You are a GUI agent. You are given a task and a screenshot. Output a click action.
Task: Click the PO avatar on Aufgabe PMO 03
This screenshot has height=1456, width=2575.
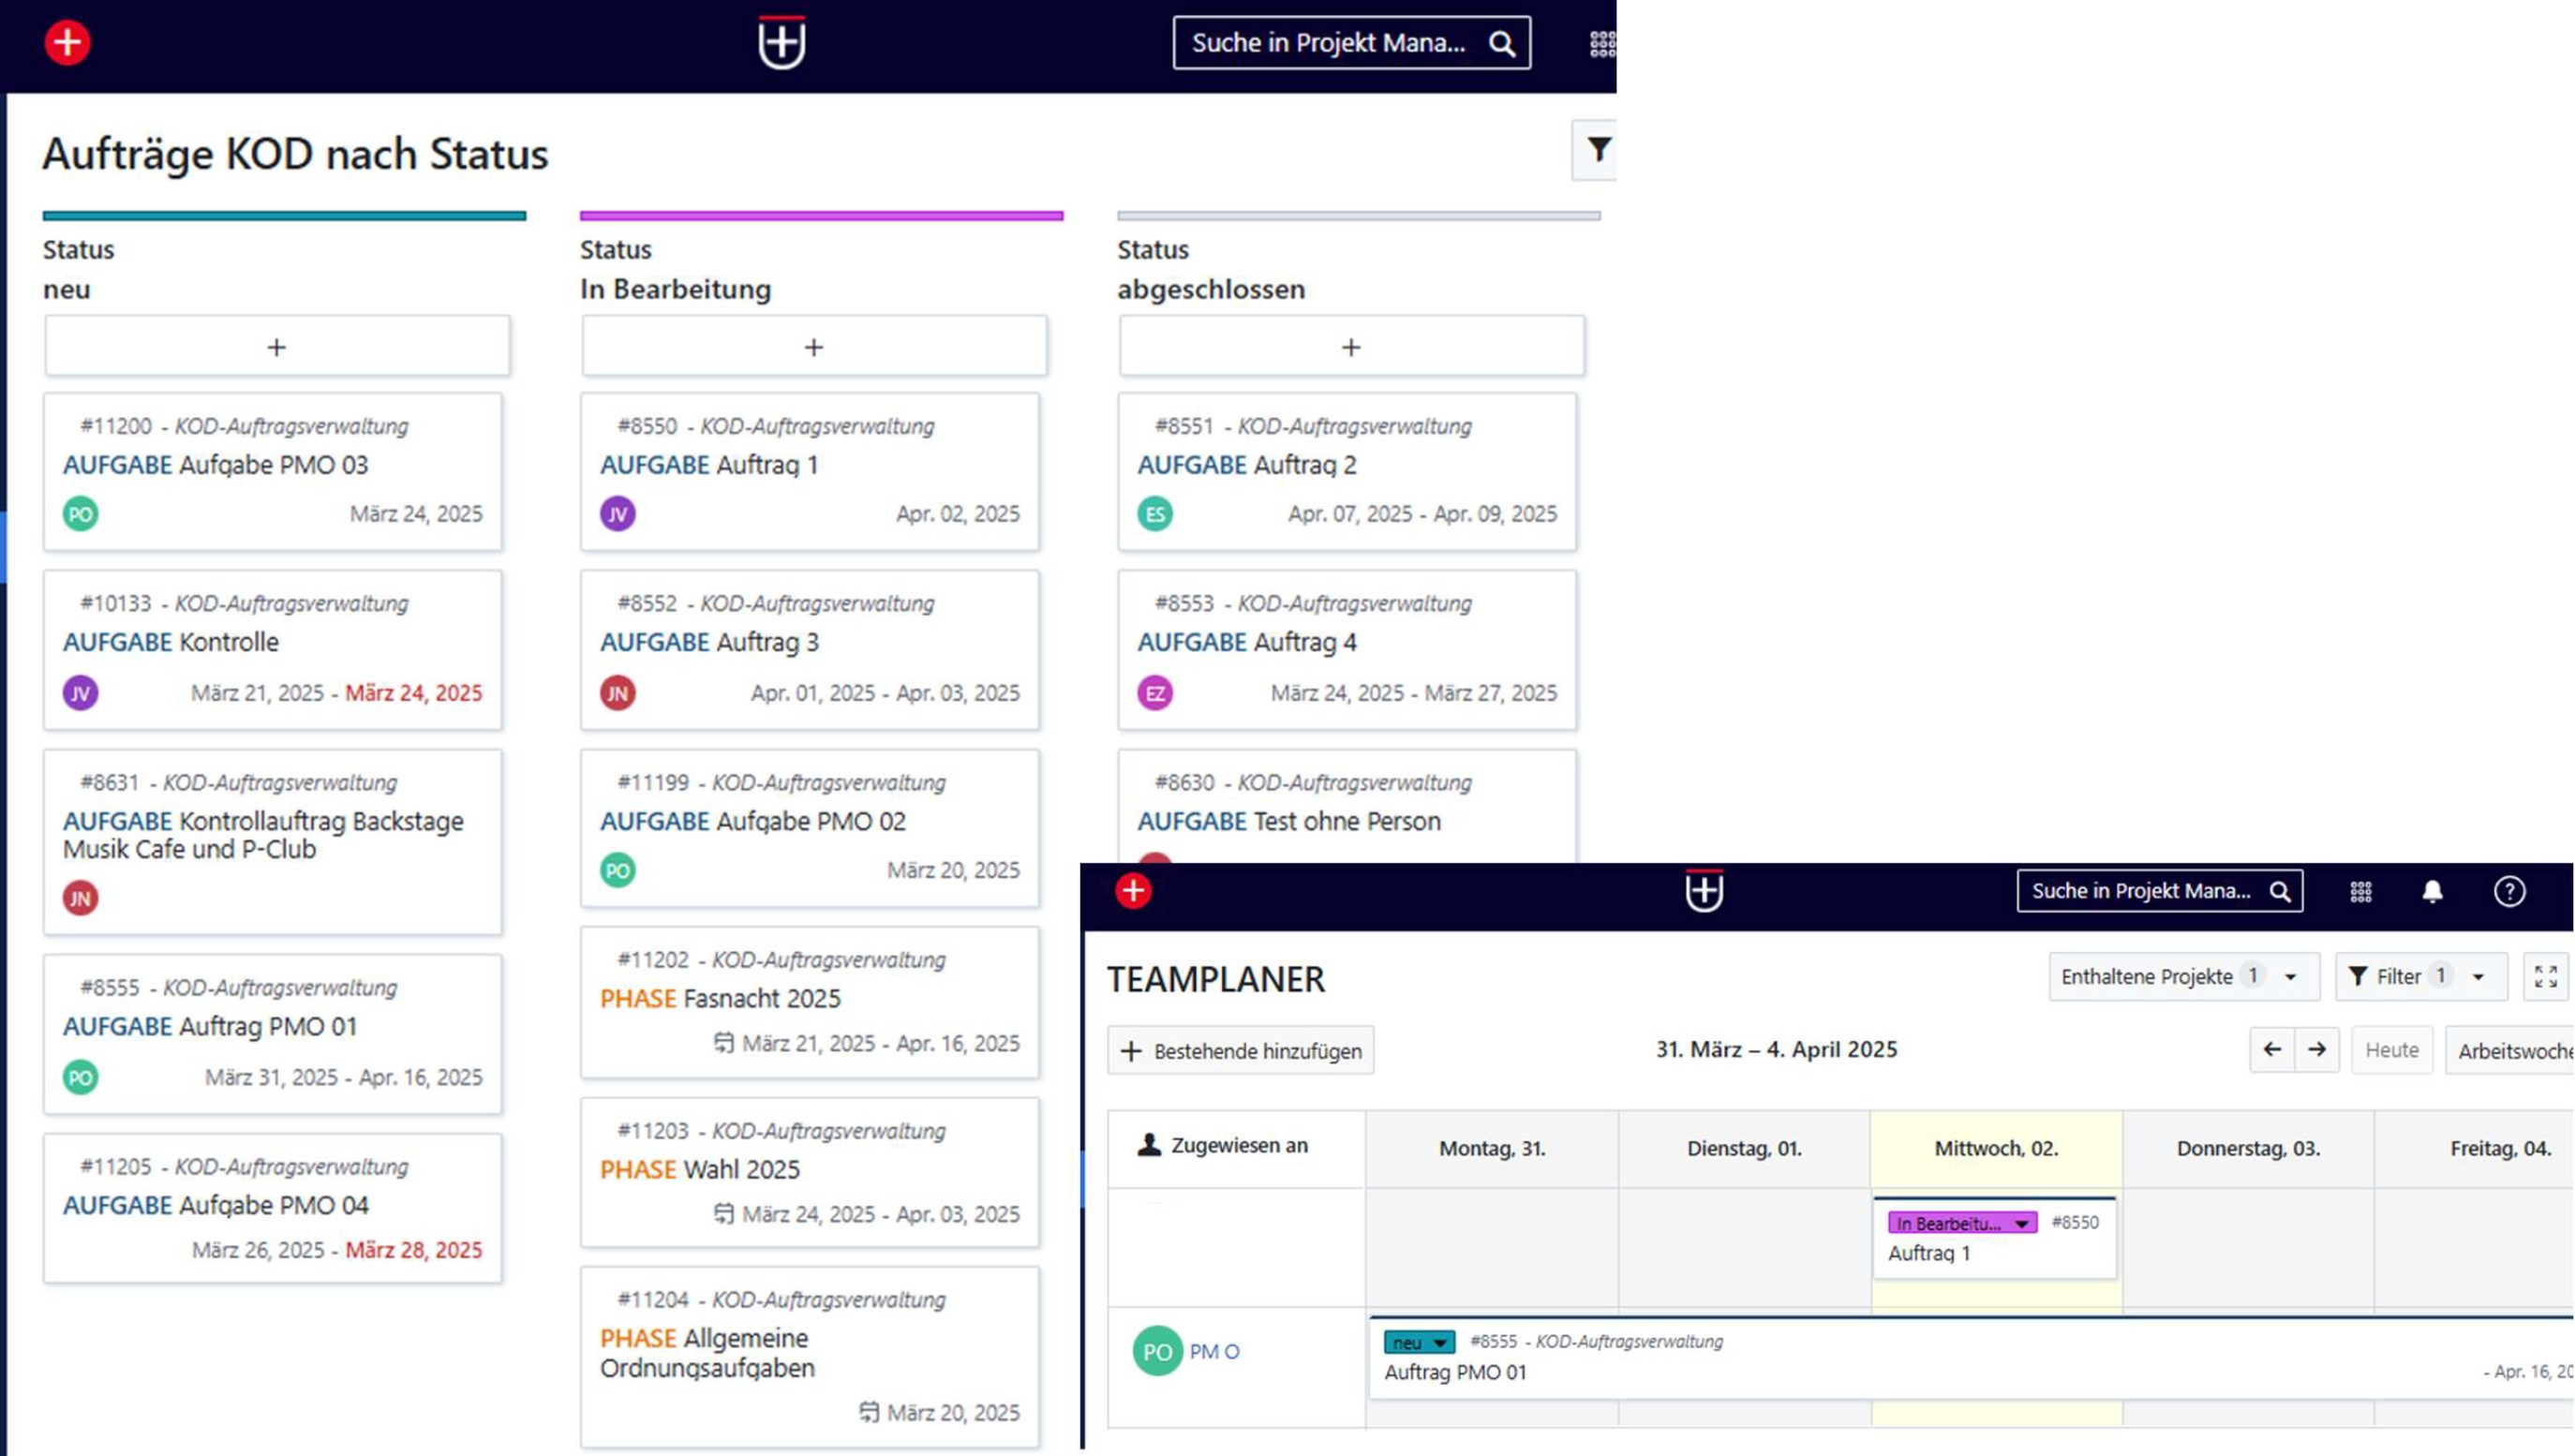point(81,514)
